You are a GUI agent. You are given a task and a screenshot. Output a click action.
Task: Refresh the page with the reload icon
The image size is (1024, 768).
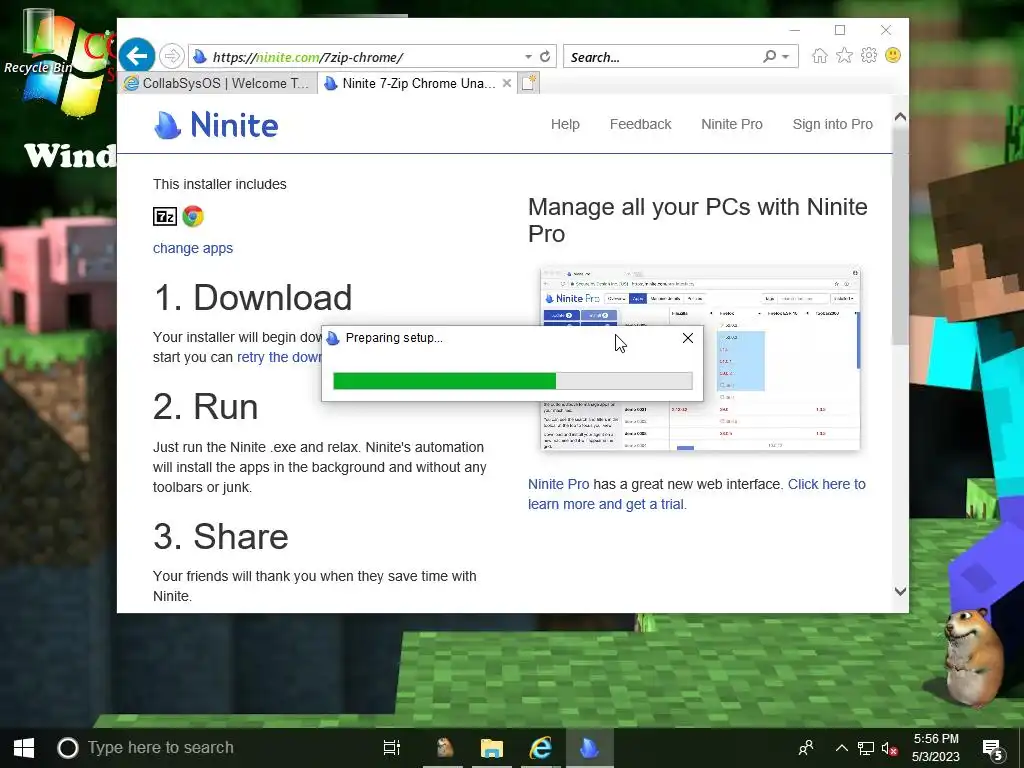[545, 57]
